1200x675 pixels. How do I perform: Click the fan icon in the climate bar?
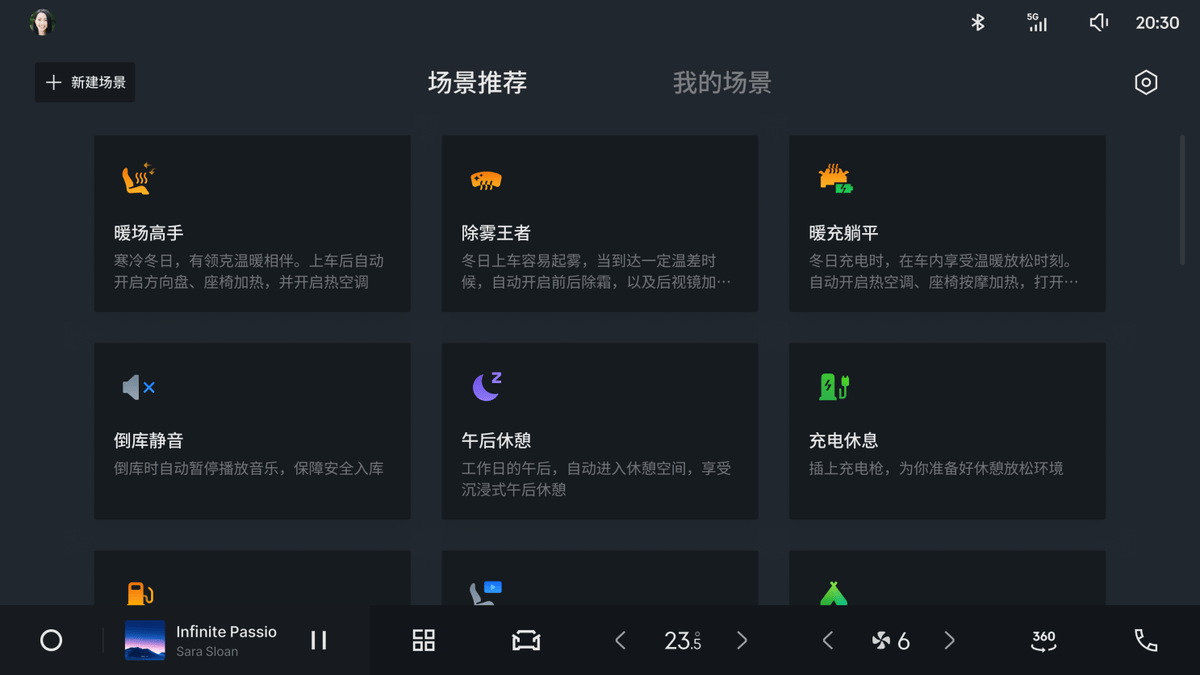pyautogui.click(x=881, y=641)
